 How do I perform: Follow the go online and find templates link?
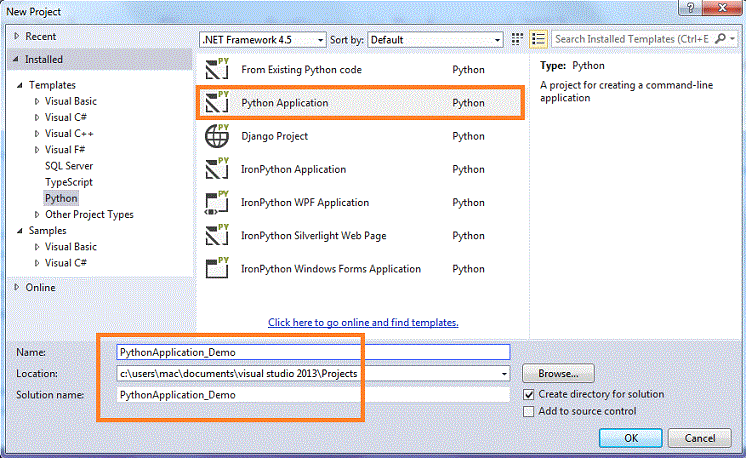363,322
